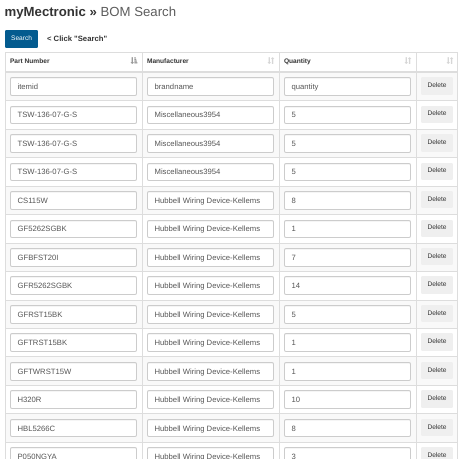The height and width of the screenshot is (459, 462).
Task: Edit the H320R part number field
Action: coord(73,400)
